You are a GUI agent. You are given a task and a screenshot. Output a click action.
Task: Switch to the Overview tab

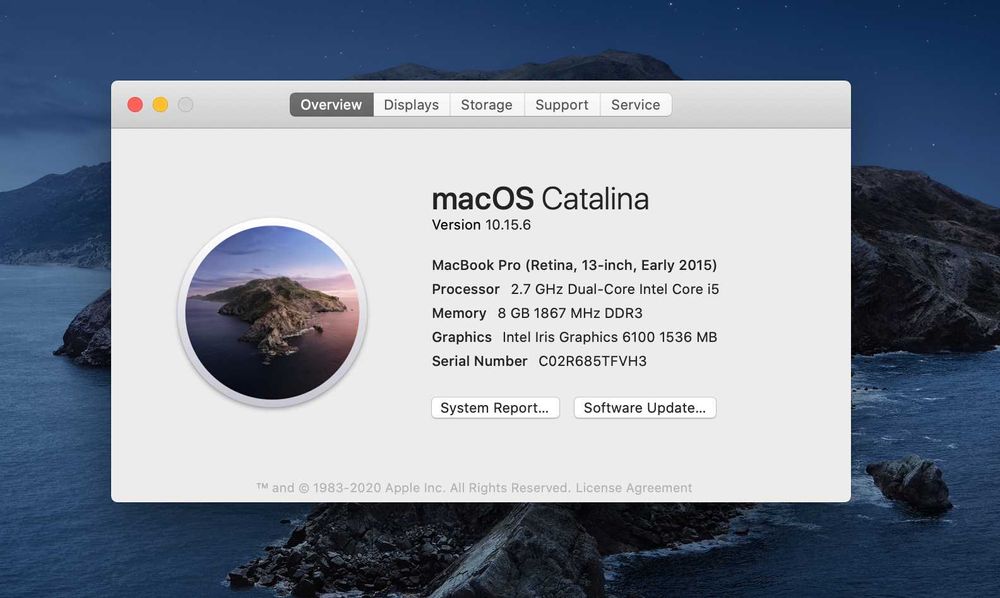click(331, 105)
